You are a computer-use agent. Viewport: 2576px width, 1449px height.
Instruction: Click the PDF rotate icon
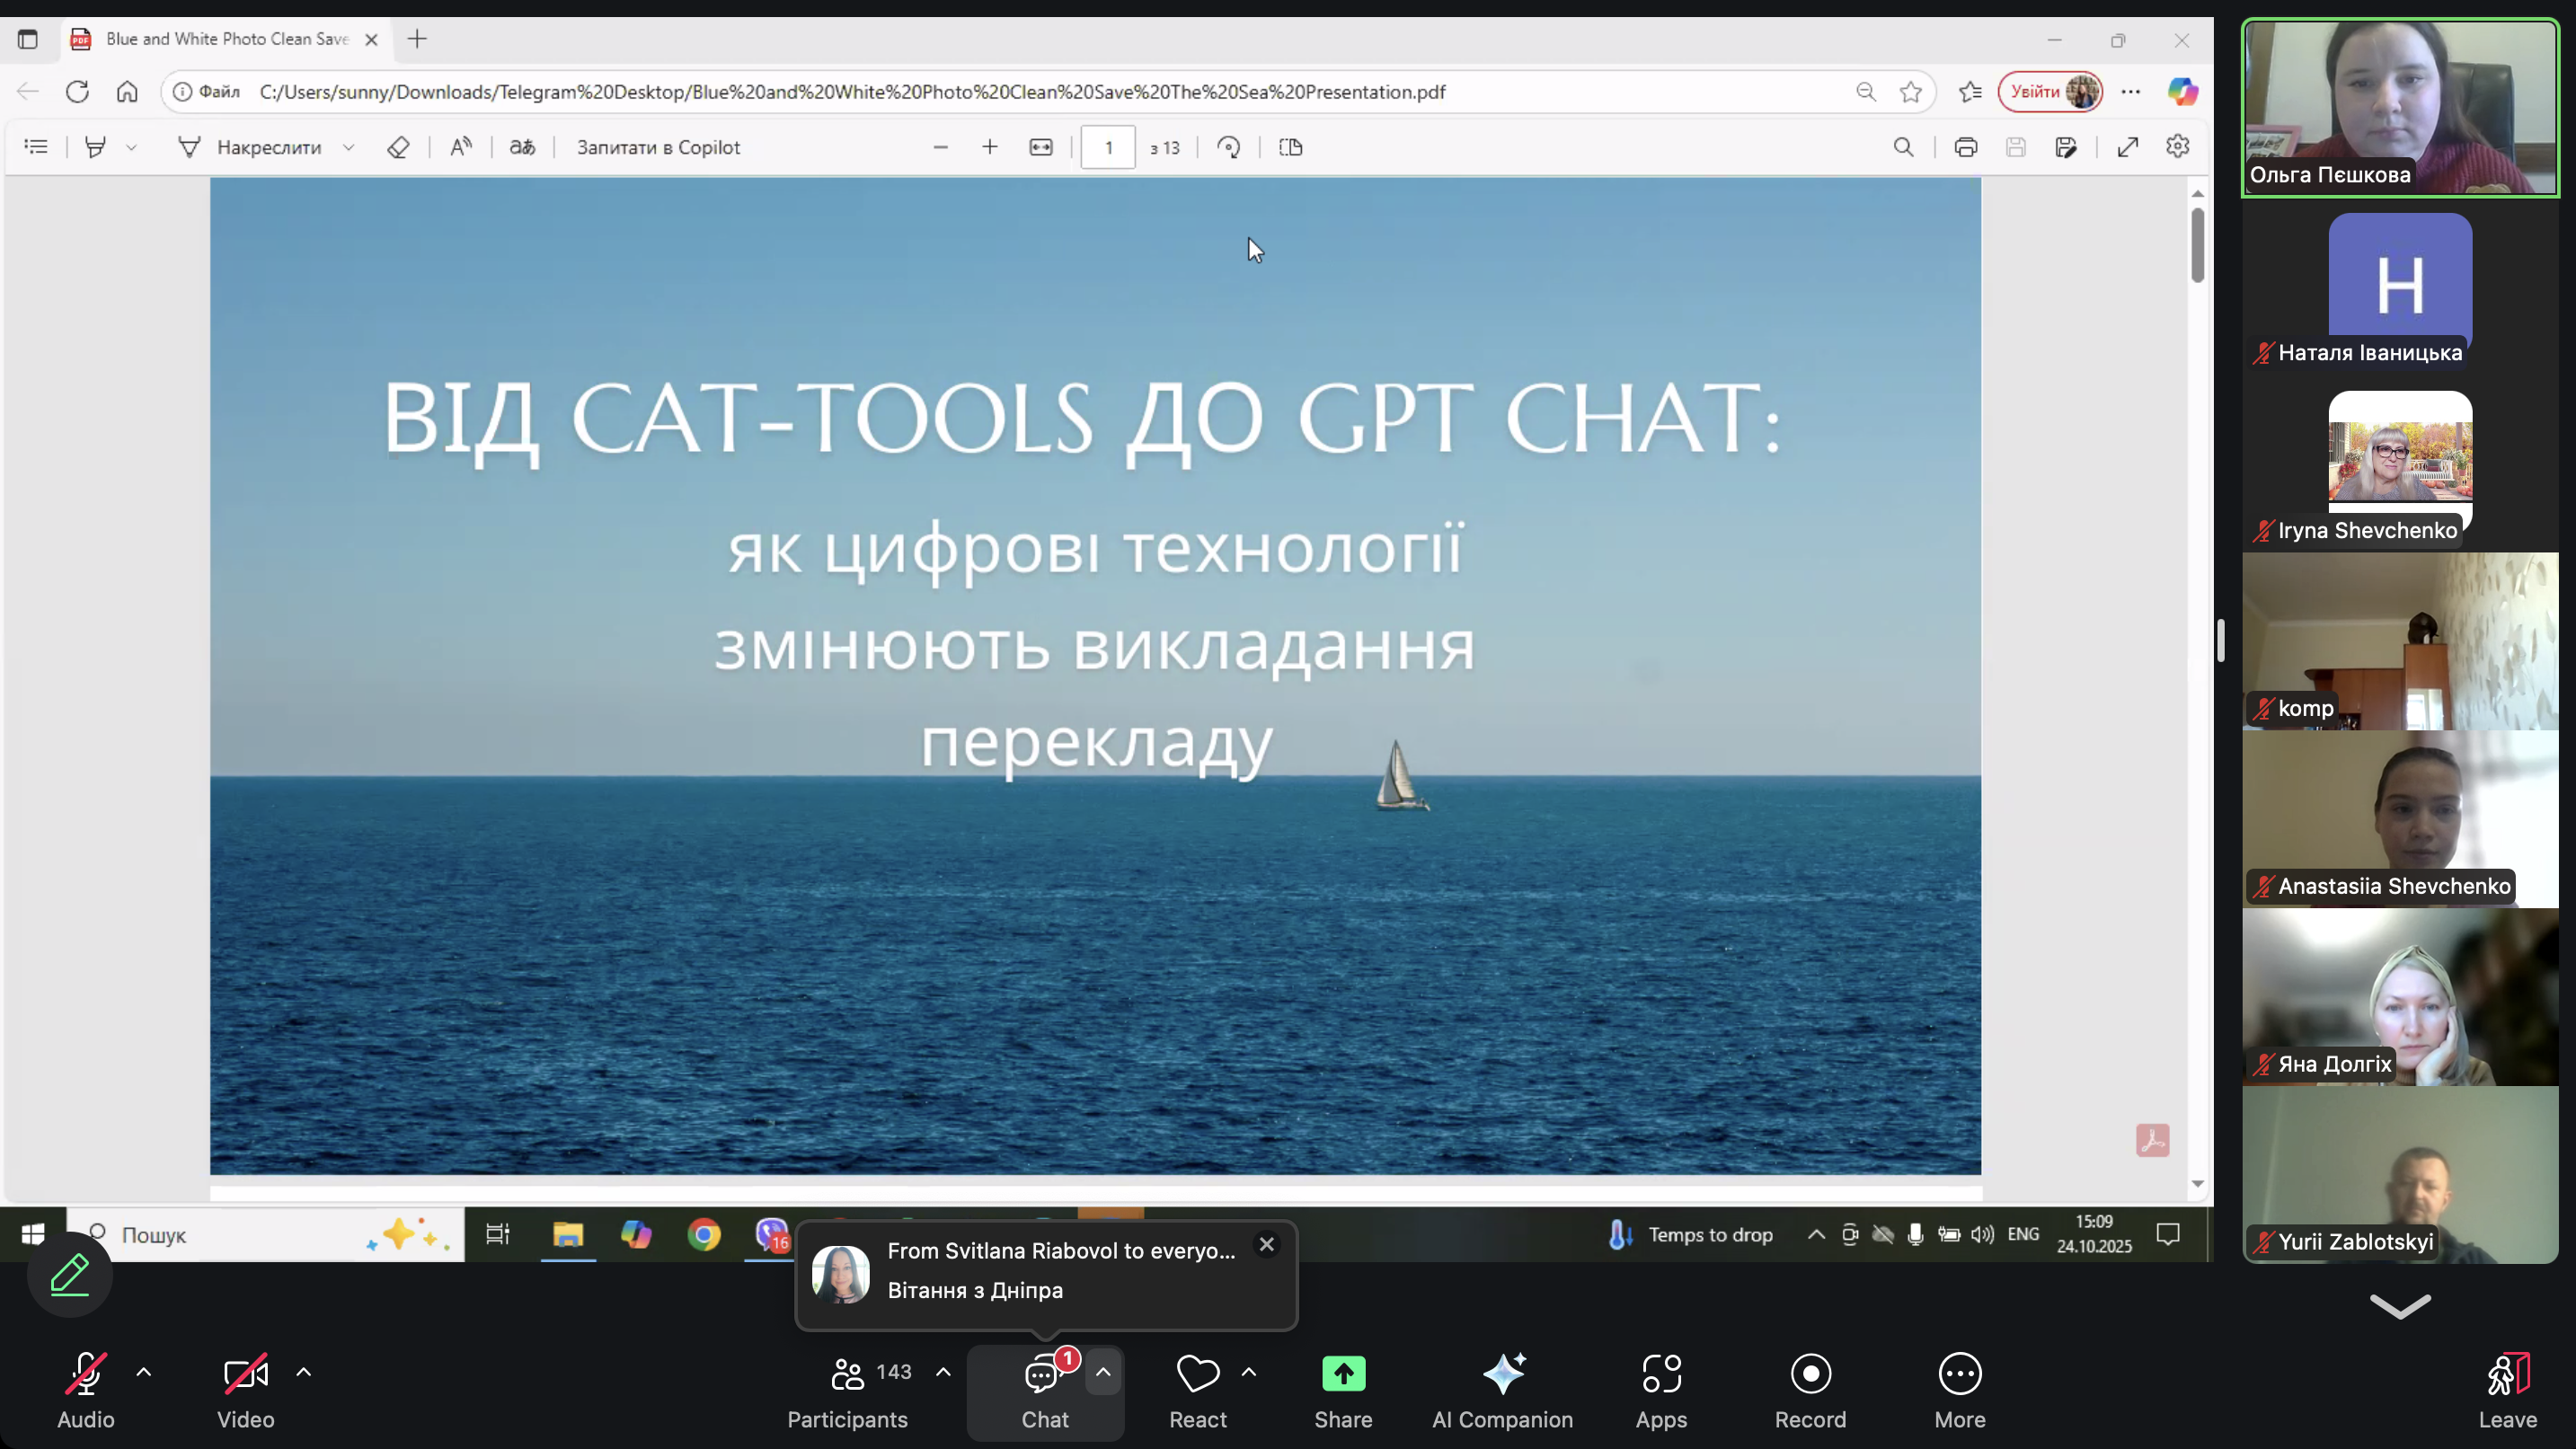[1228, 147]
